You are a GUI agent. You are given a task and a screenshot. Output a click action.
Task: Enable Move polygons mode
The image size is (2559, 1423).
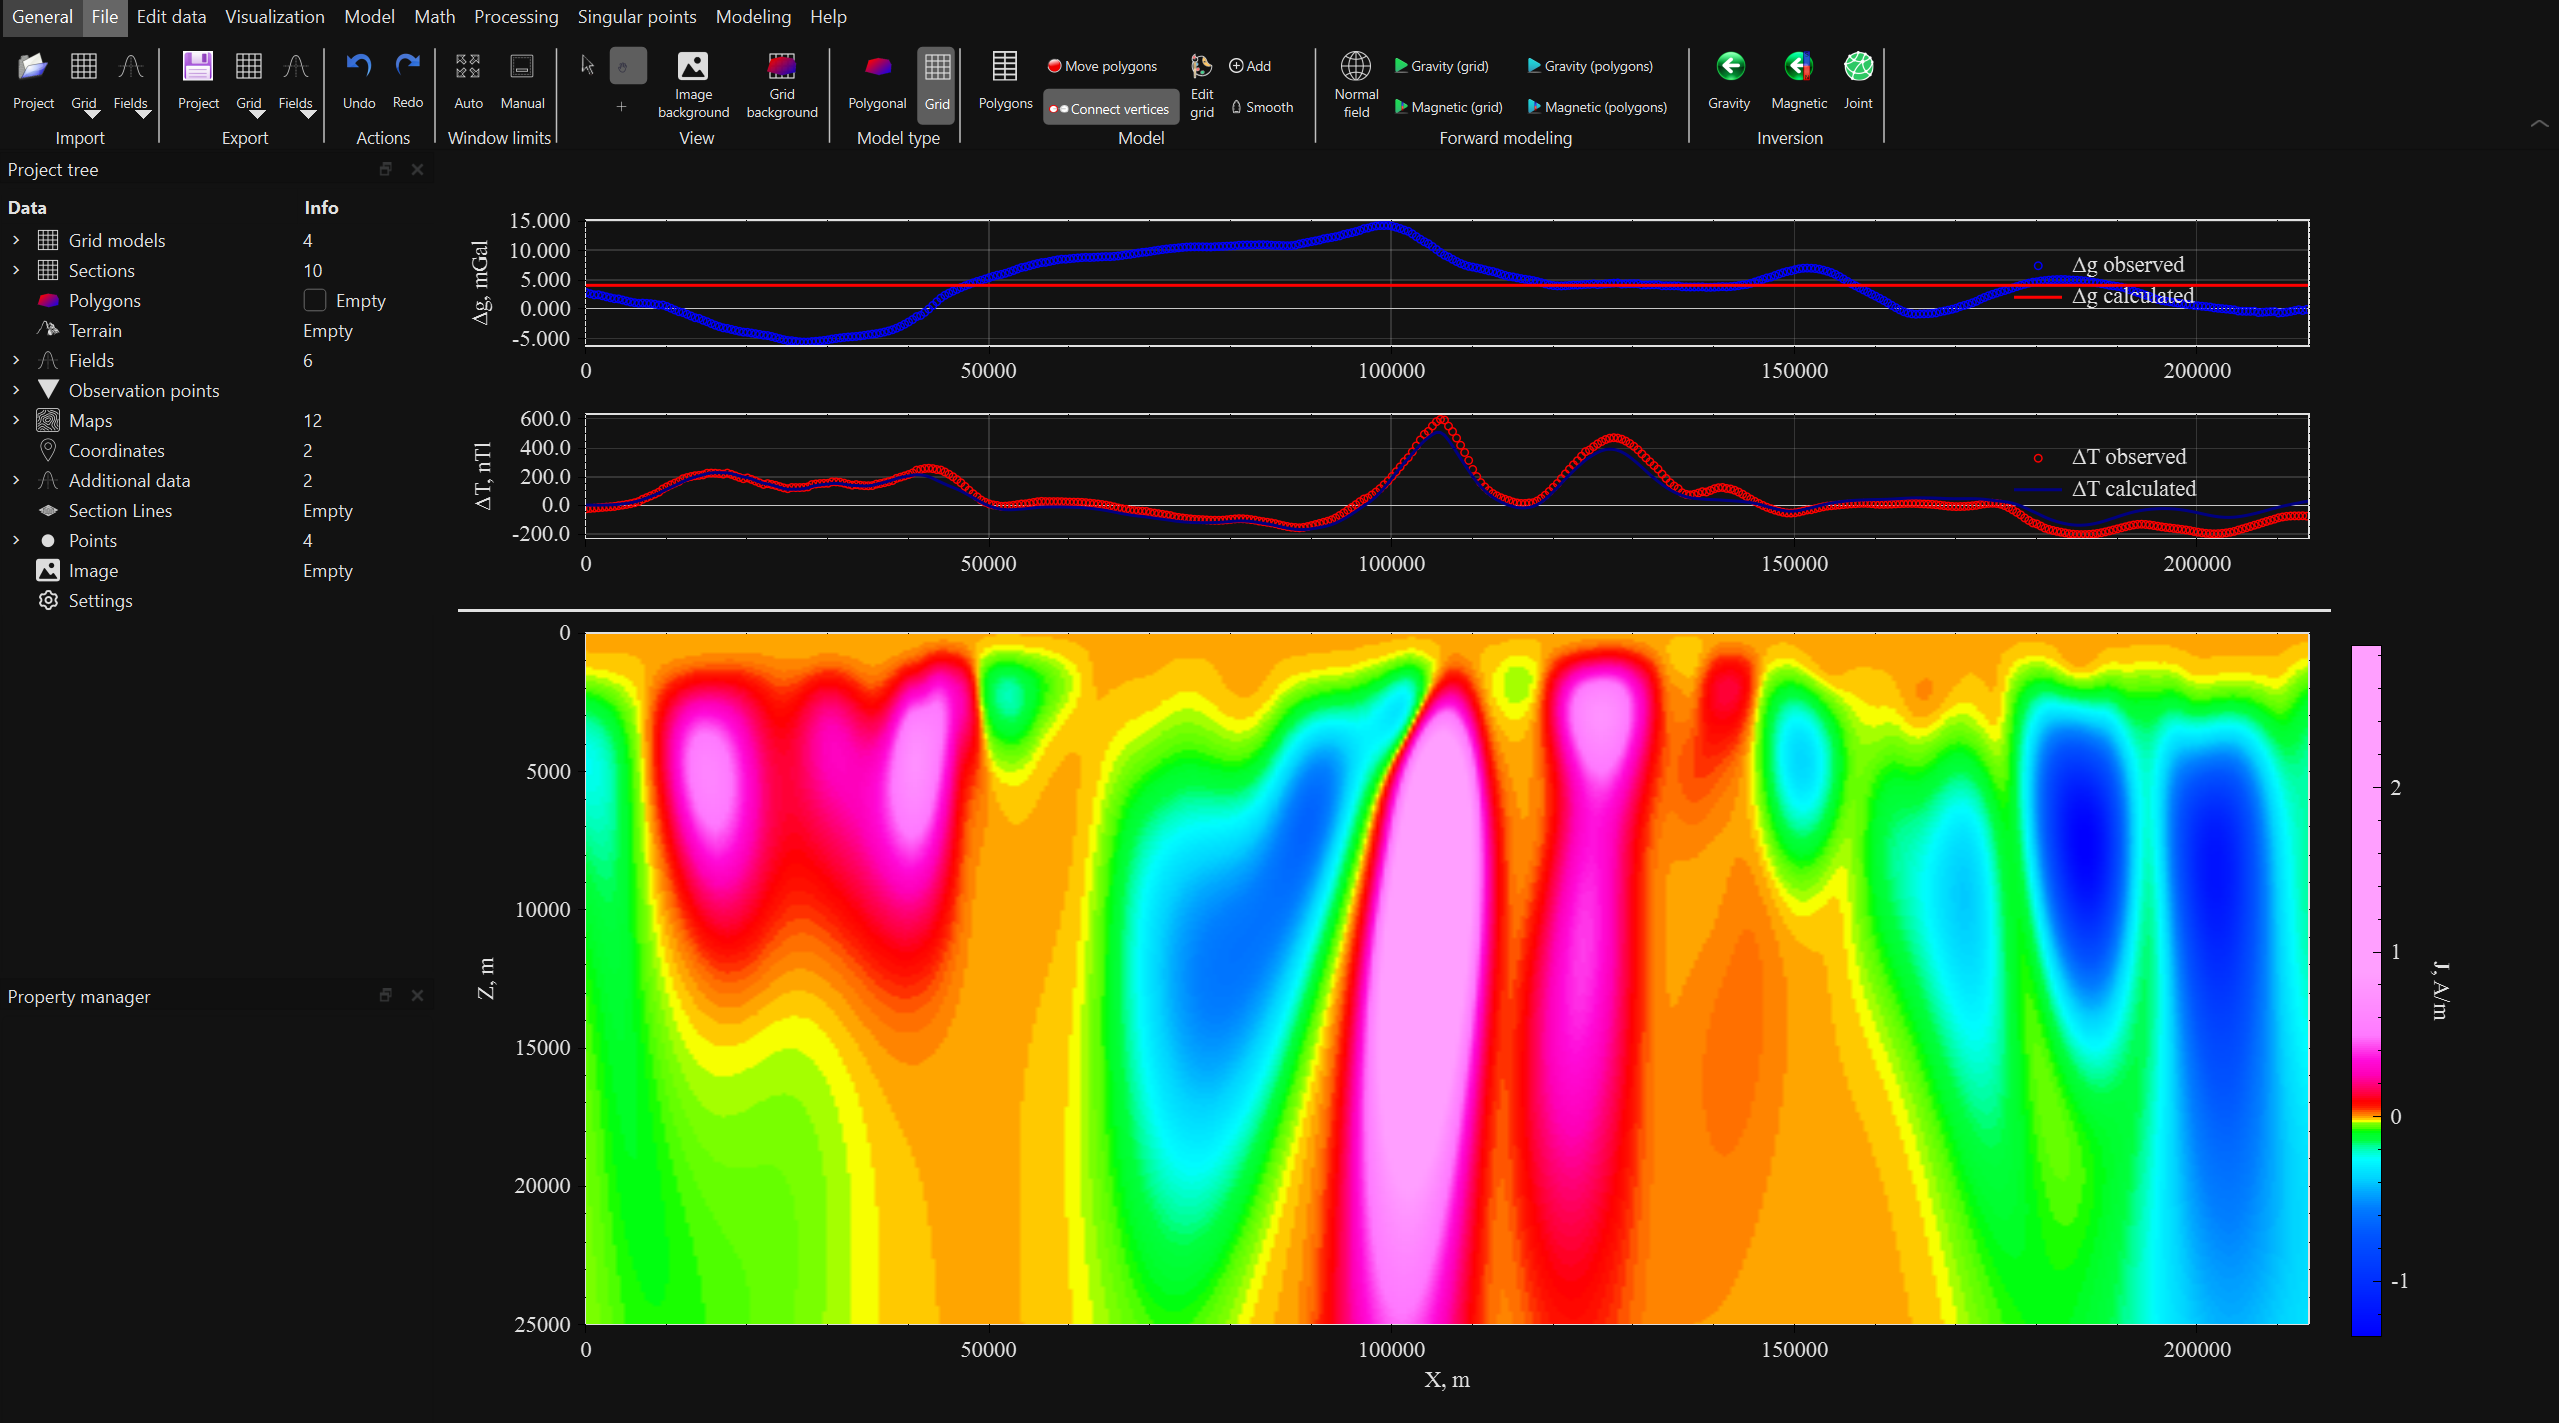tap(1101, 65)
